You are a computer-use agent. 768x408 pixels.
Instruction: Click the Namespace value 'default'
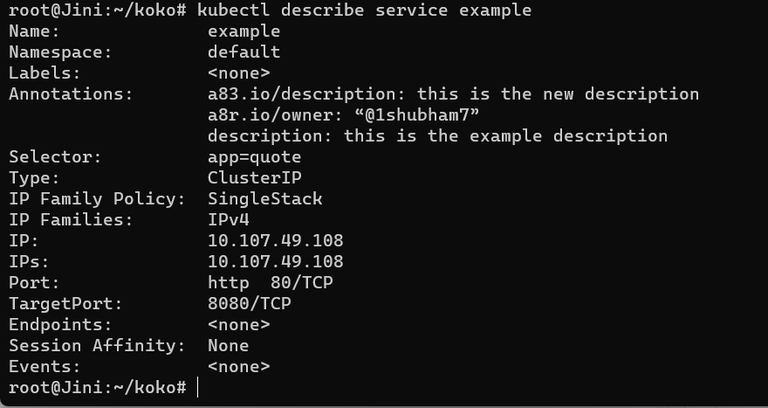coord(244,52)
